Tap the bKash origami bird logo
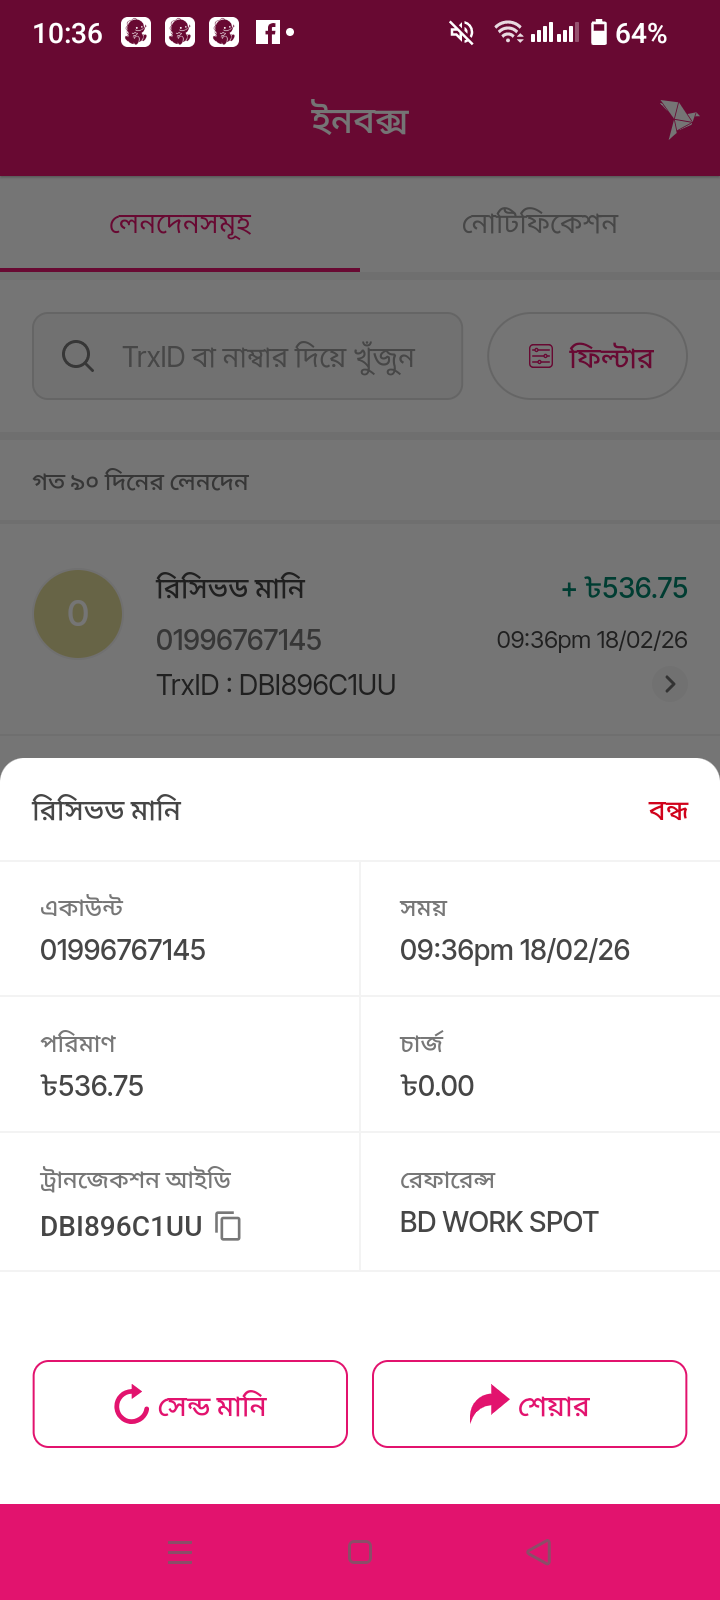 [x=678, y=120]
